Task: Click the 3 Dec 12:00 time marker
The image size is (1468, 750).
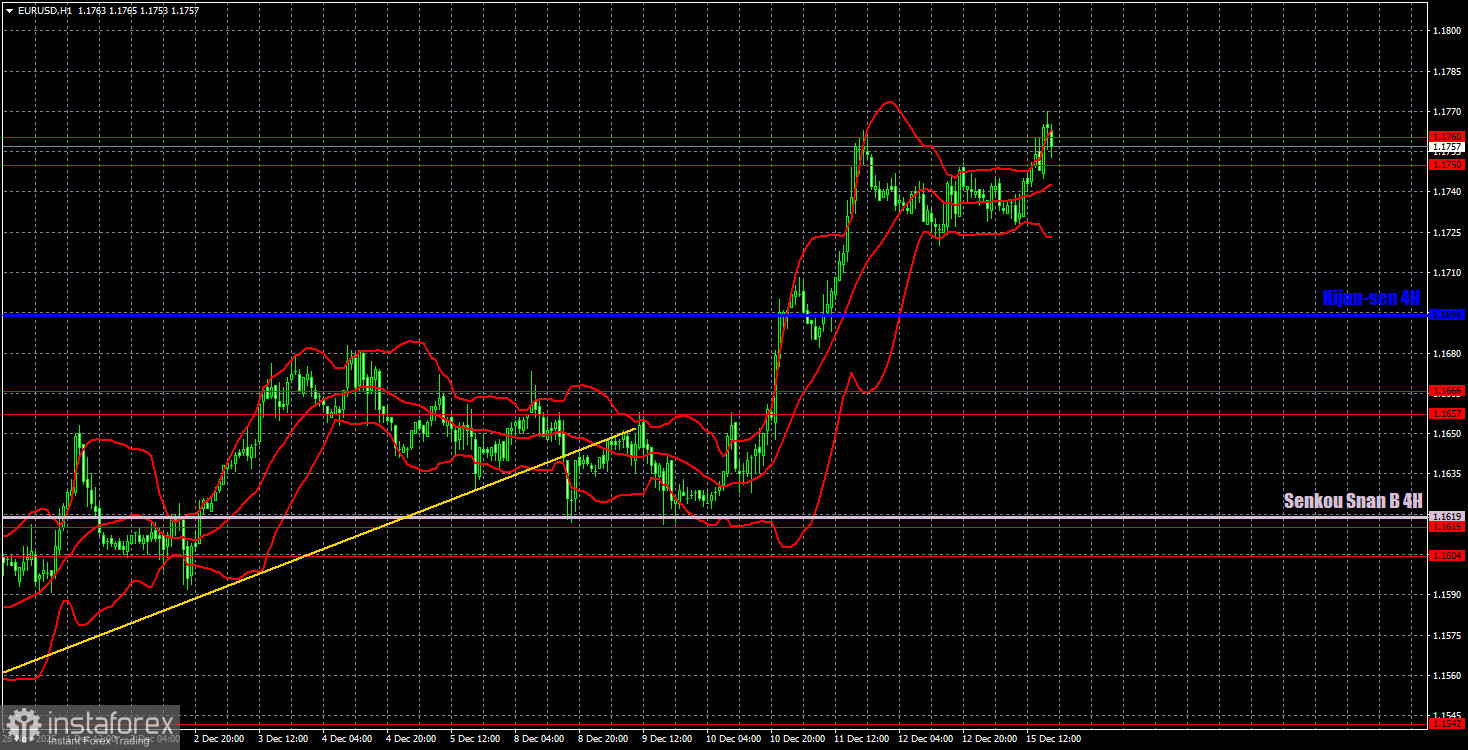Action: coord(285,739)
